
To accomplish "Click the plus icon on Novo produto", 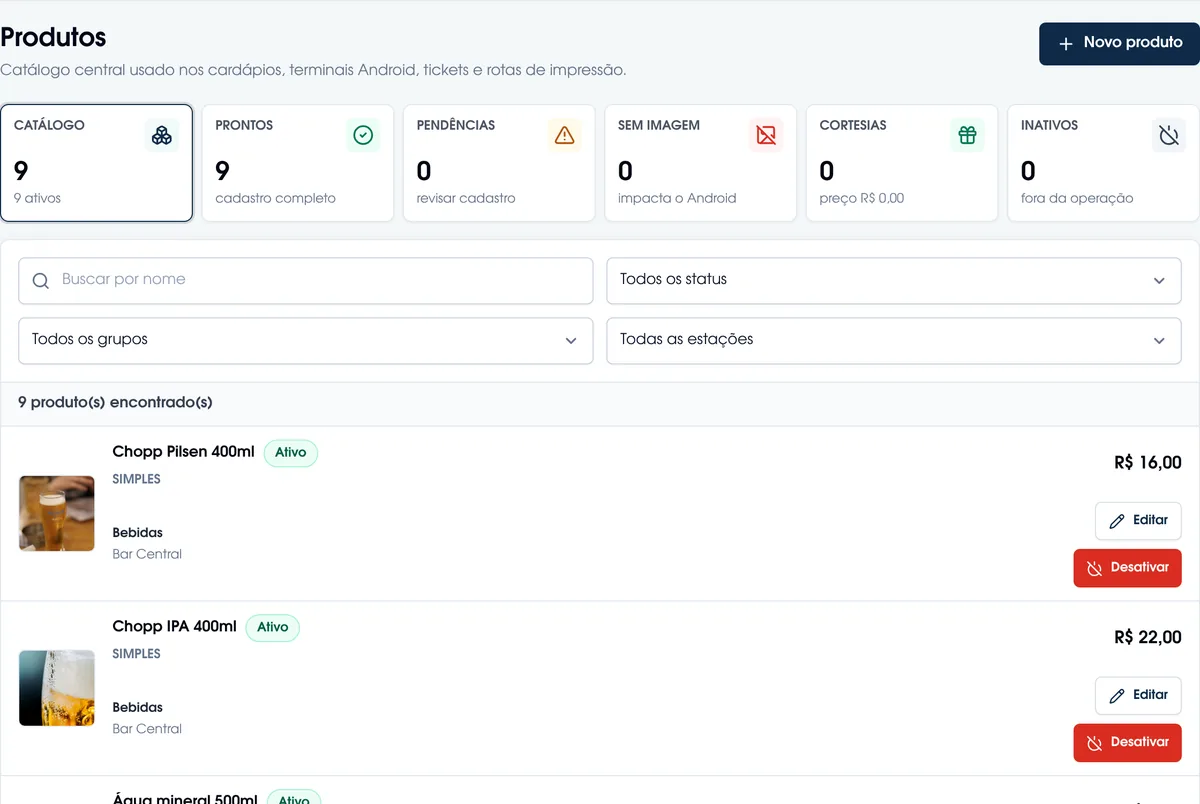I will [1066, 44].
